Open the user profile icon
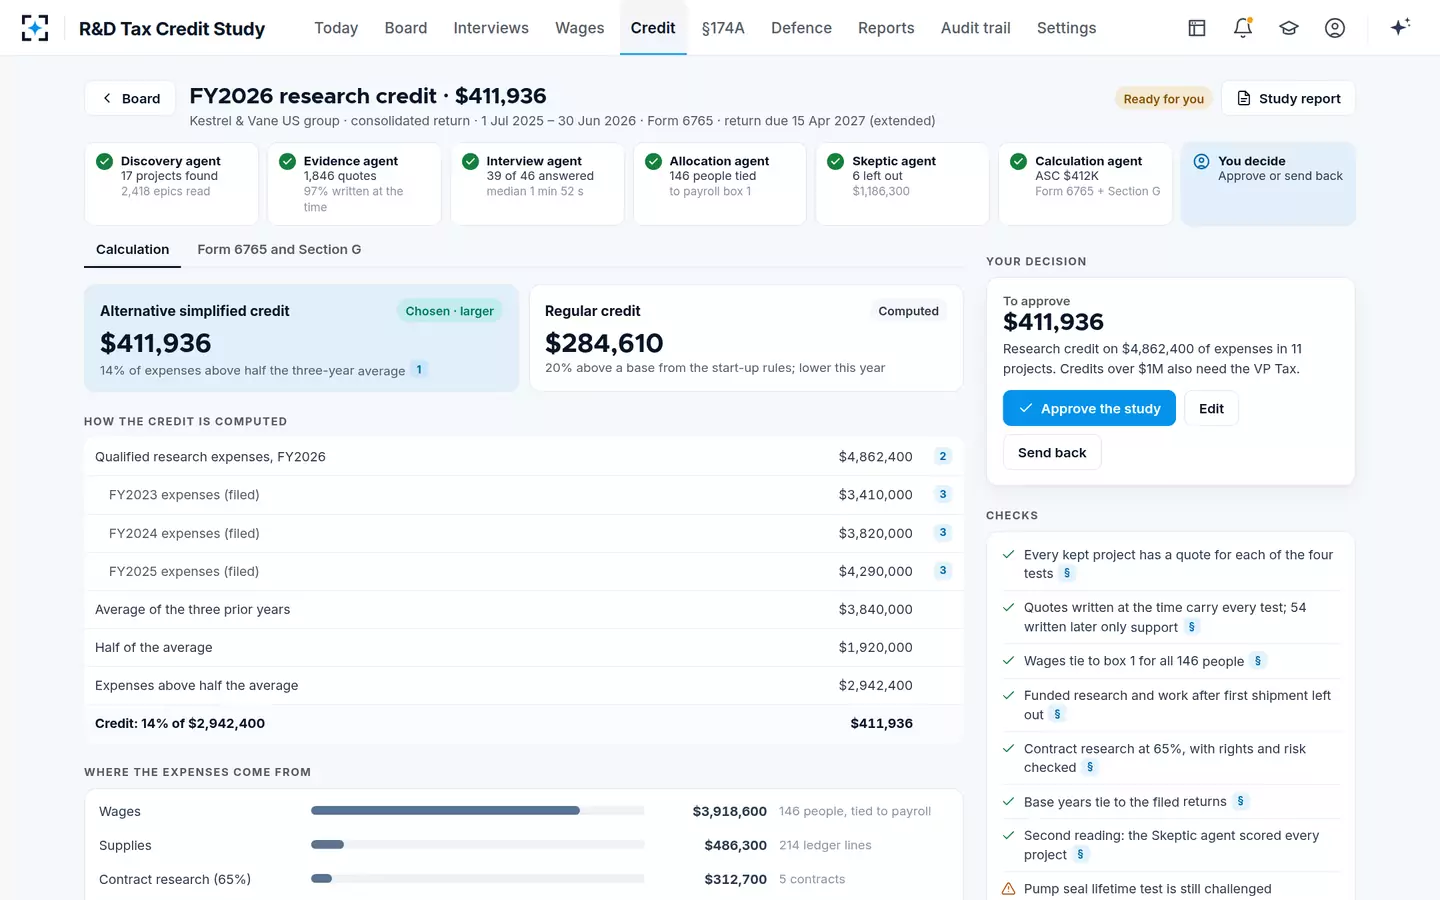Image resolution: width=1440 pixels, height=900 pixels. pos(1335,28)
